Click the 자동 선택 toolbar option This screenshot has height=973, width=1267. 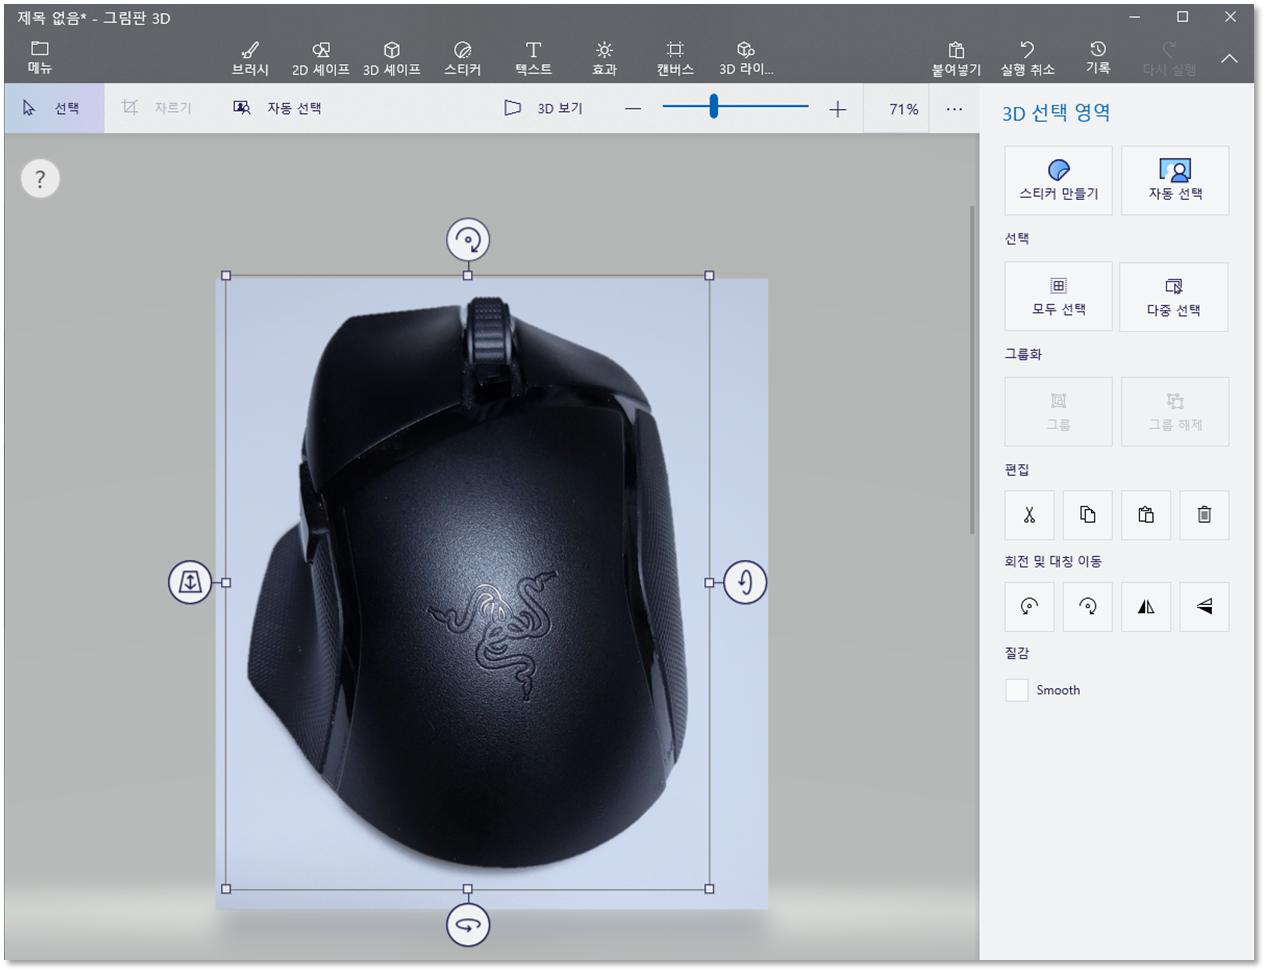[278, 108]
